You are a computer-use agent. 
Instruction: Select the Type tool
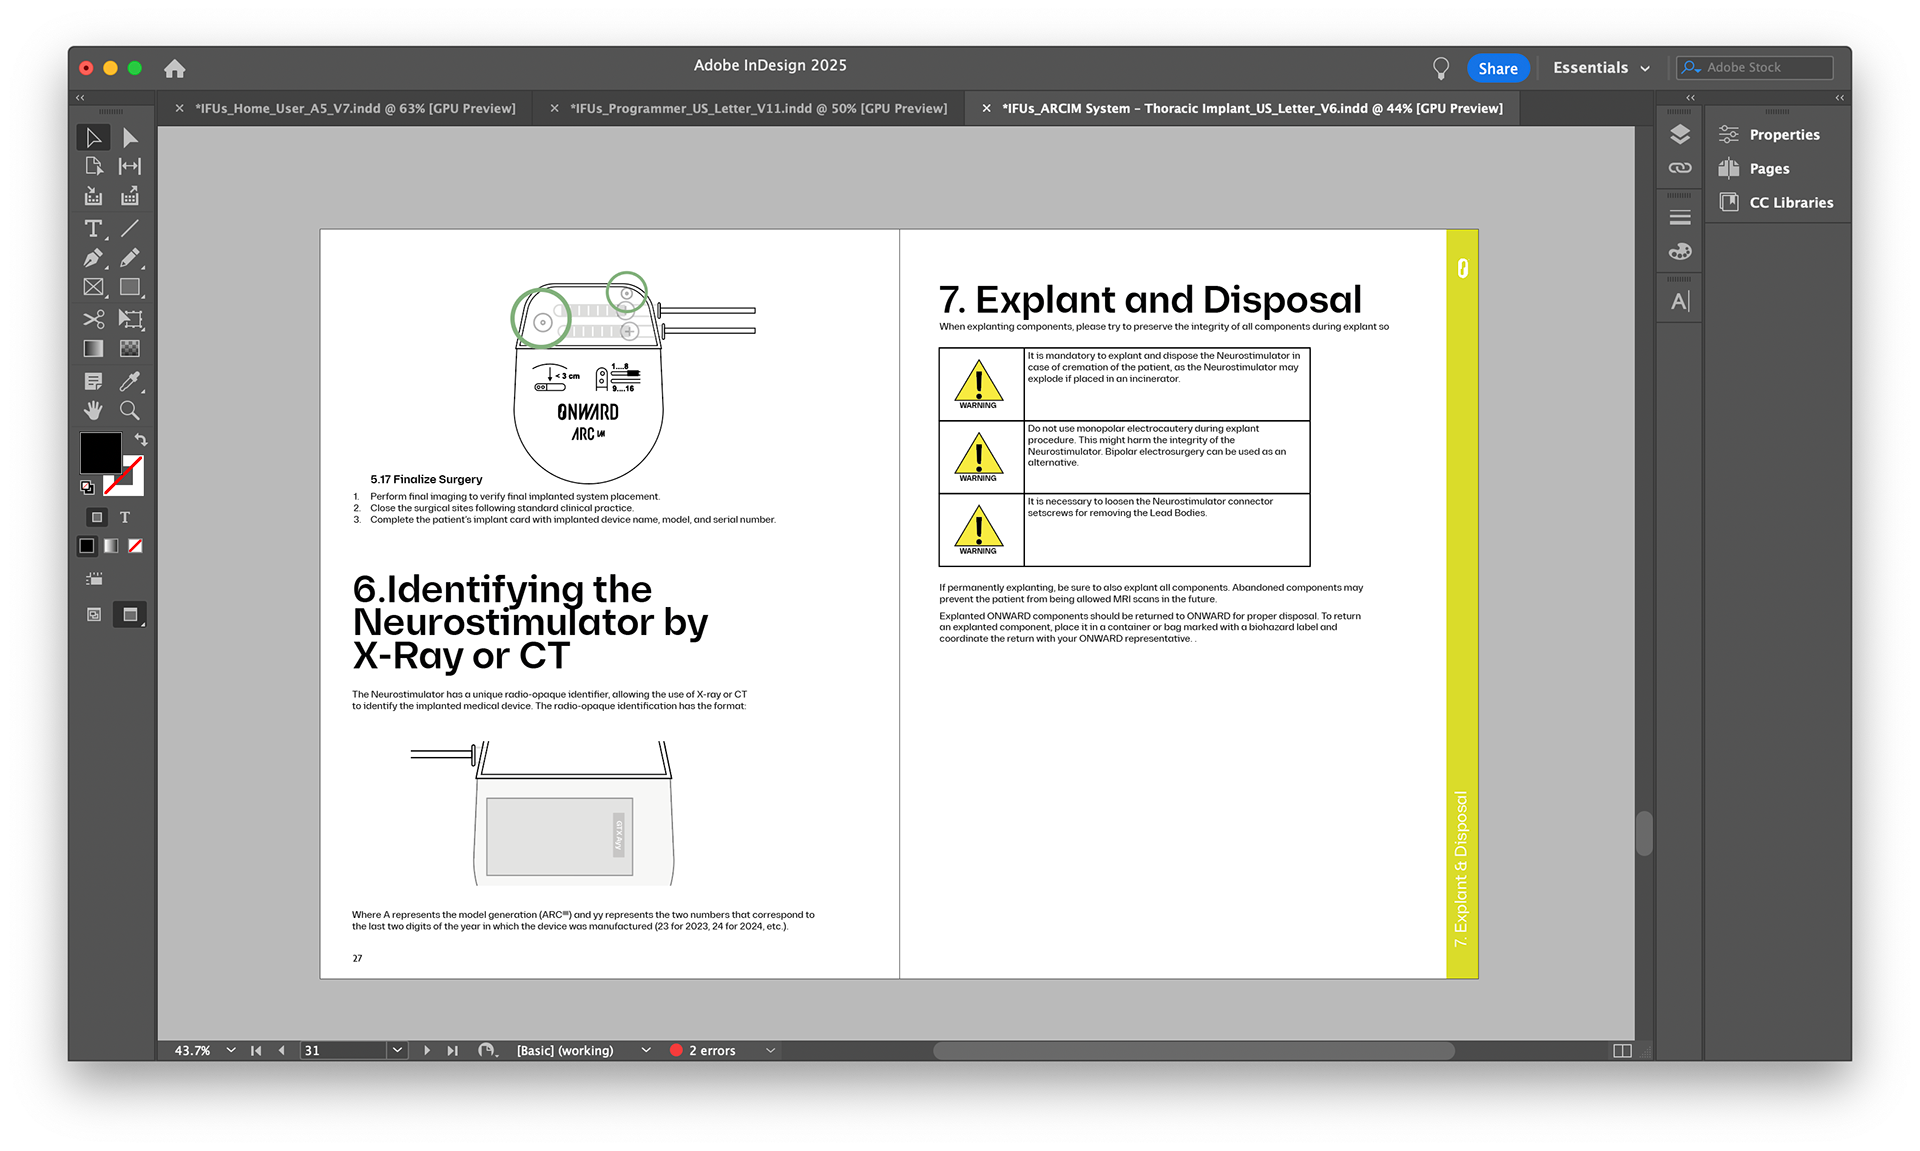(x=93, y=229)
